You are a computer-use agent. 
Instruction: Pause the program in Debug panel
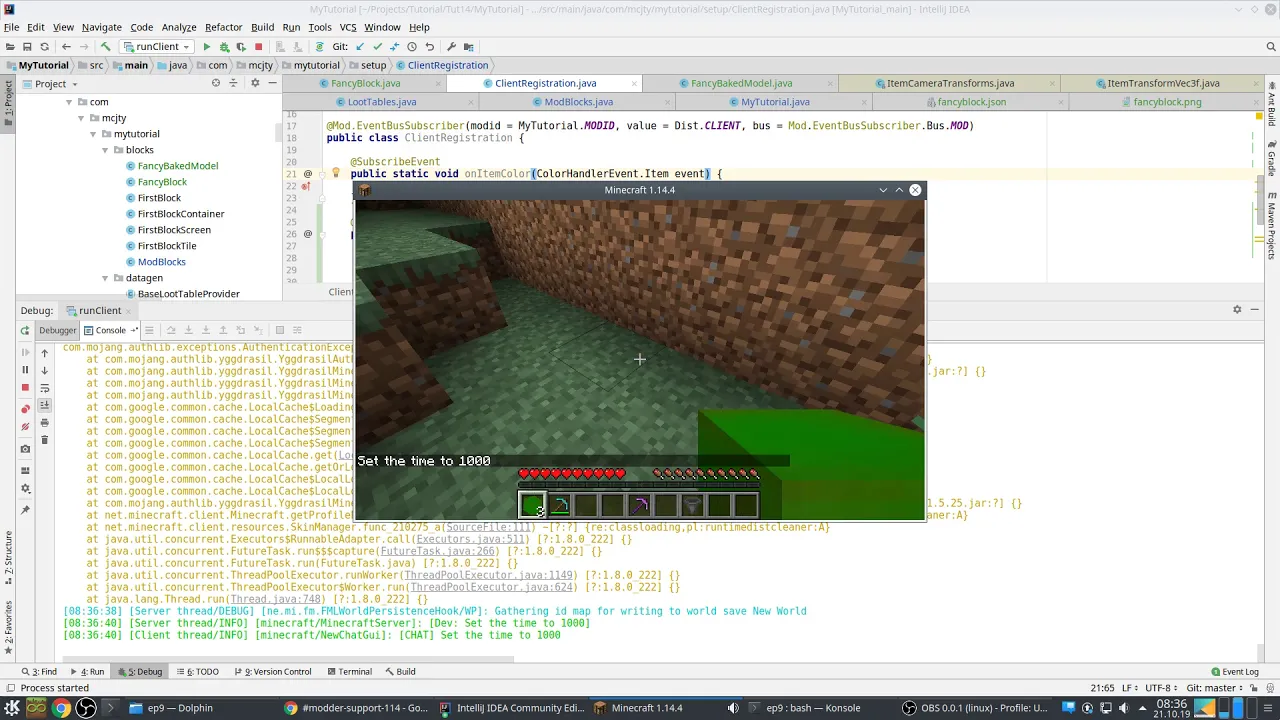(x=25, y=370)
